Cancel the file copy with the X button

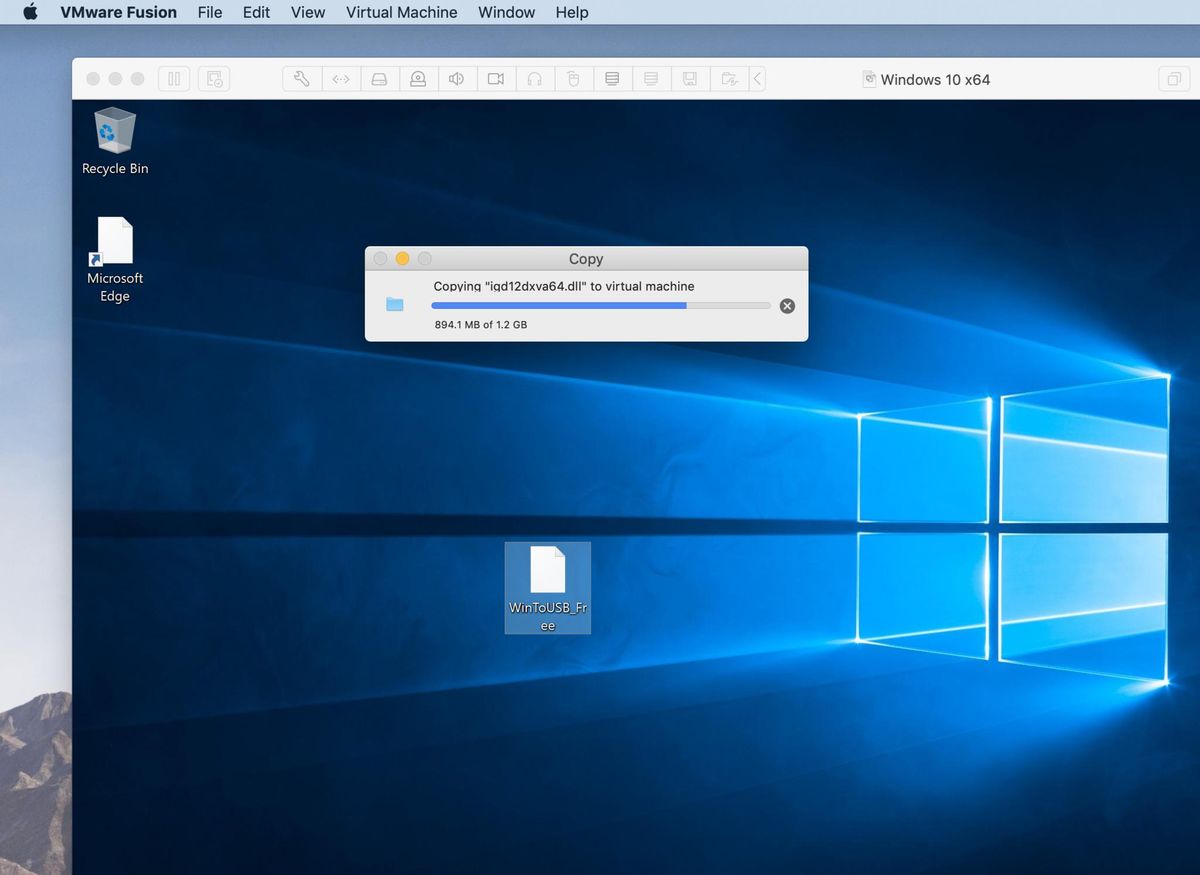[x=787, y=306]
